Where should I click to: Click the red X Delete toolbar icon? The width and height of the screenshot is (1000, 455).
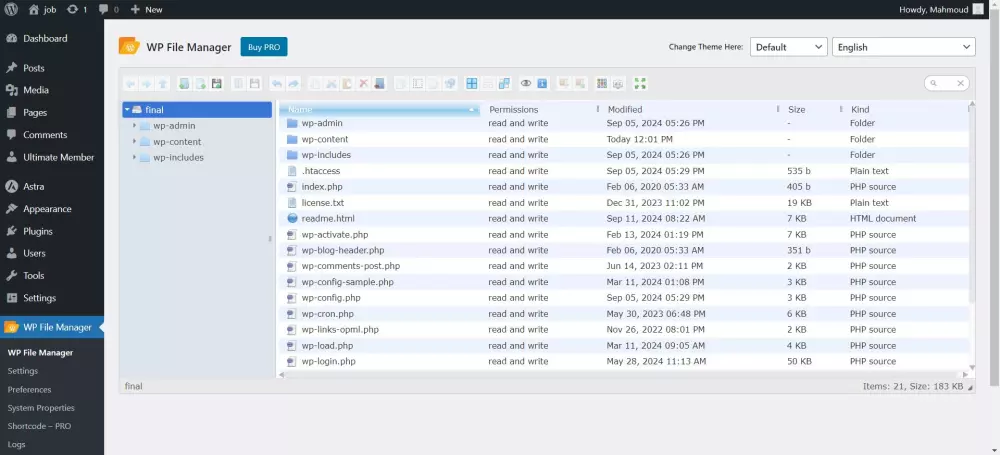click(x=364, y=84)
